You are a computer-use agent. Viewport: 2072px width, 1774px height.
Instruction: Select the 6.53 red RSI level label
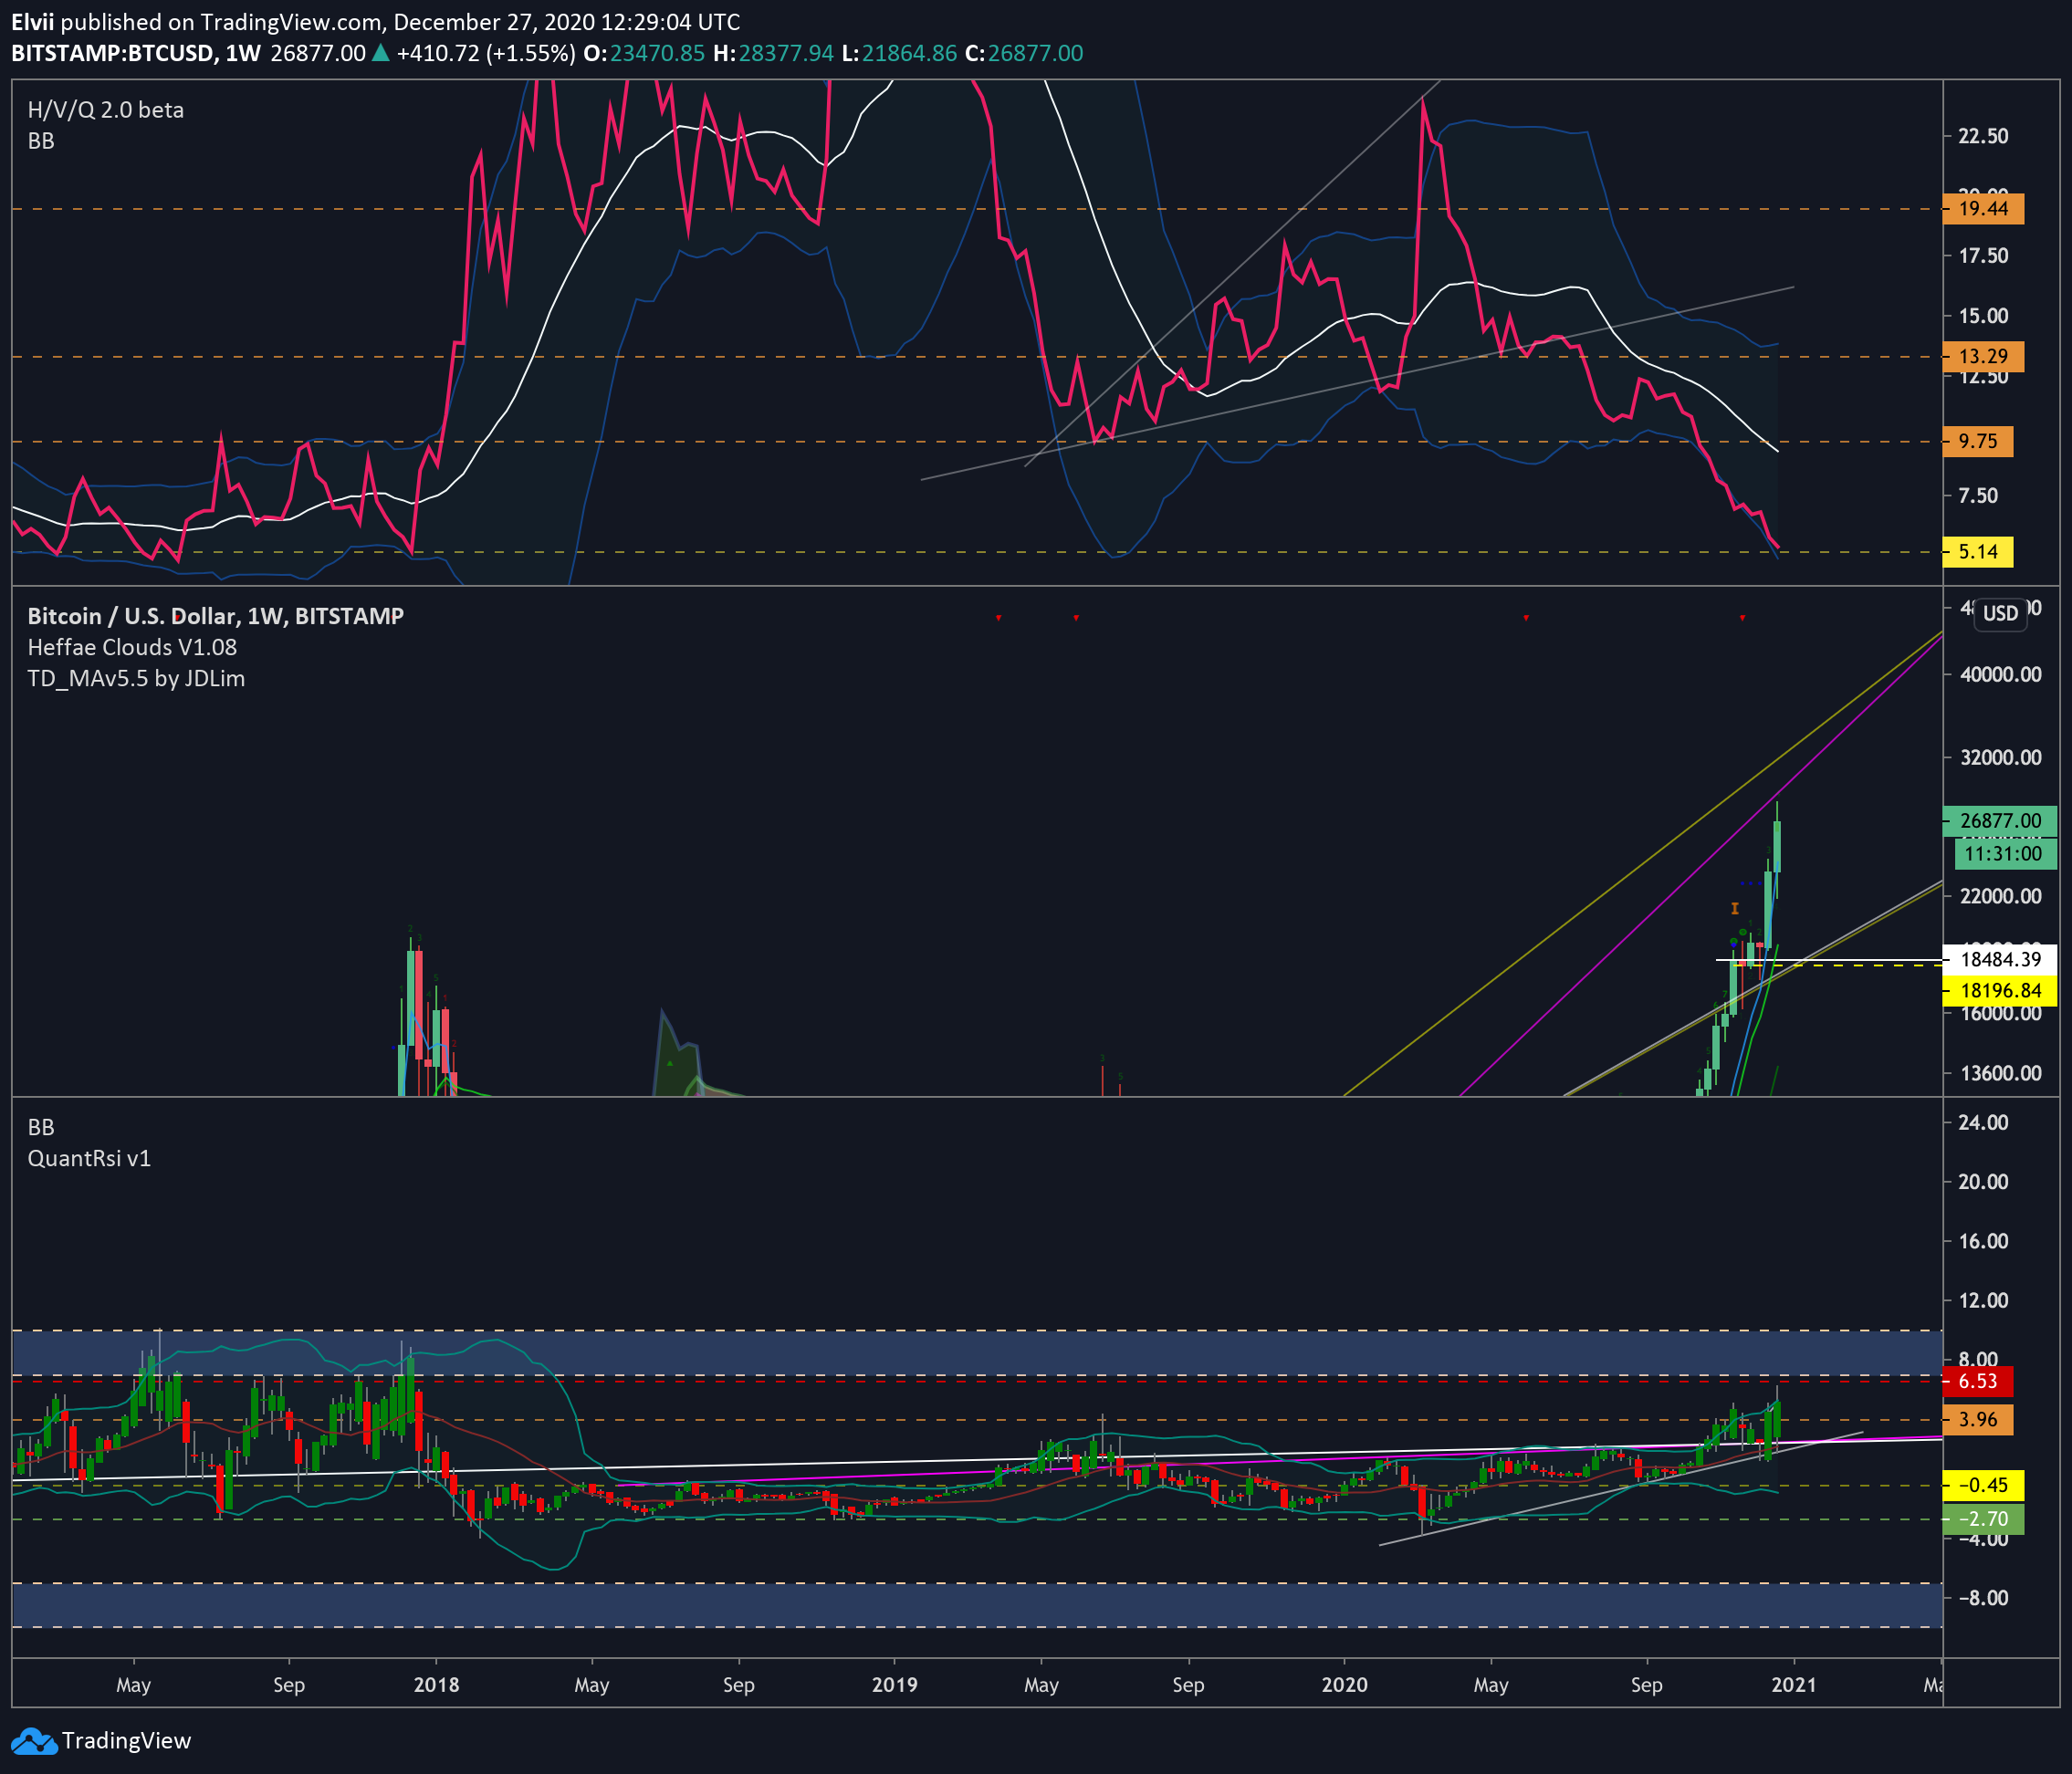(x=1978, y=1382)
